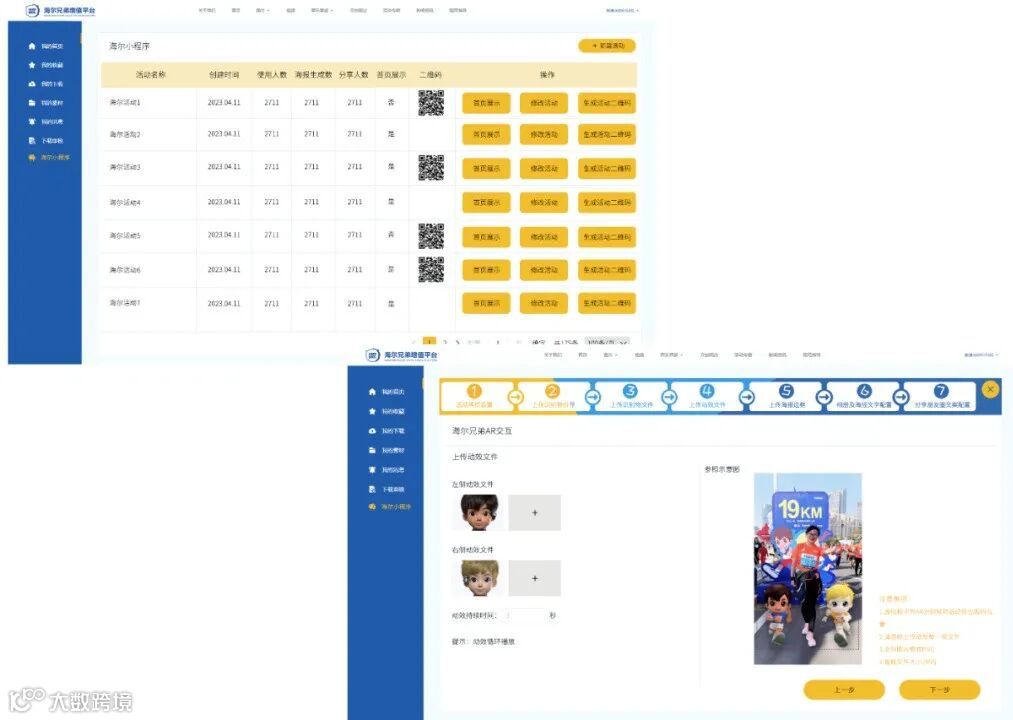Click 海尔兄弟AR交互 heading in wizard window
The height and width of the screenshot is (720, 1013).
(x=481, y=430)
